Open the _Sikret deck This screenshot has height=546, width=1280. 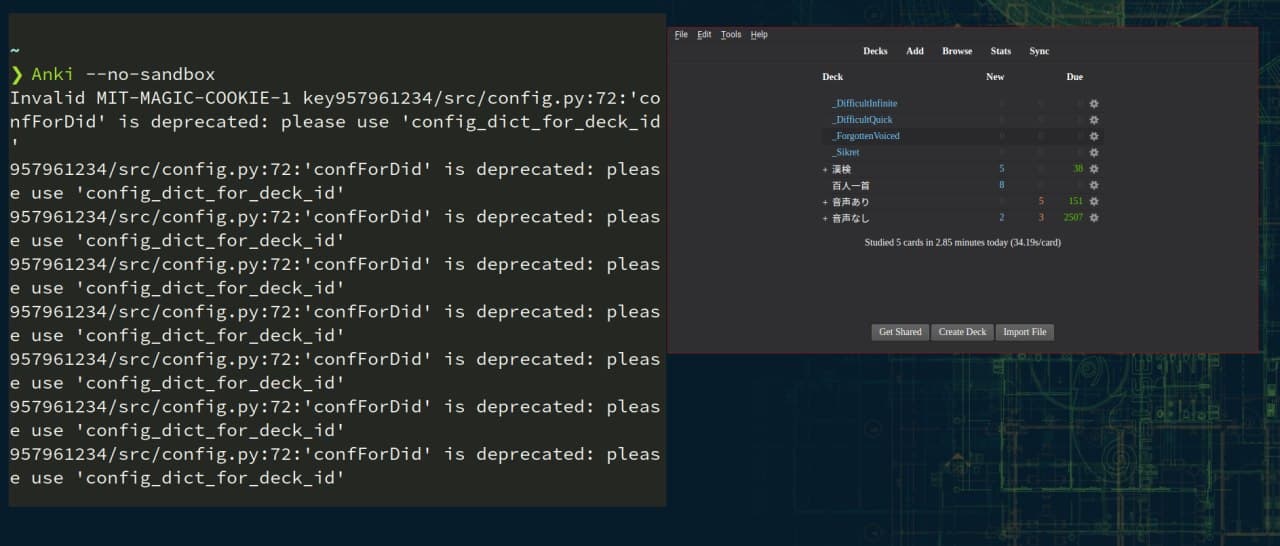pos(846,152)
